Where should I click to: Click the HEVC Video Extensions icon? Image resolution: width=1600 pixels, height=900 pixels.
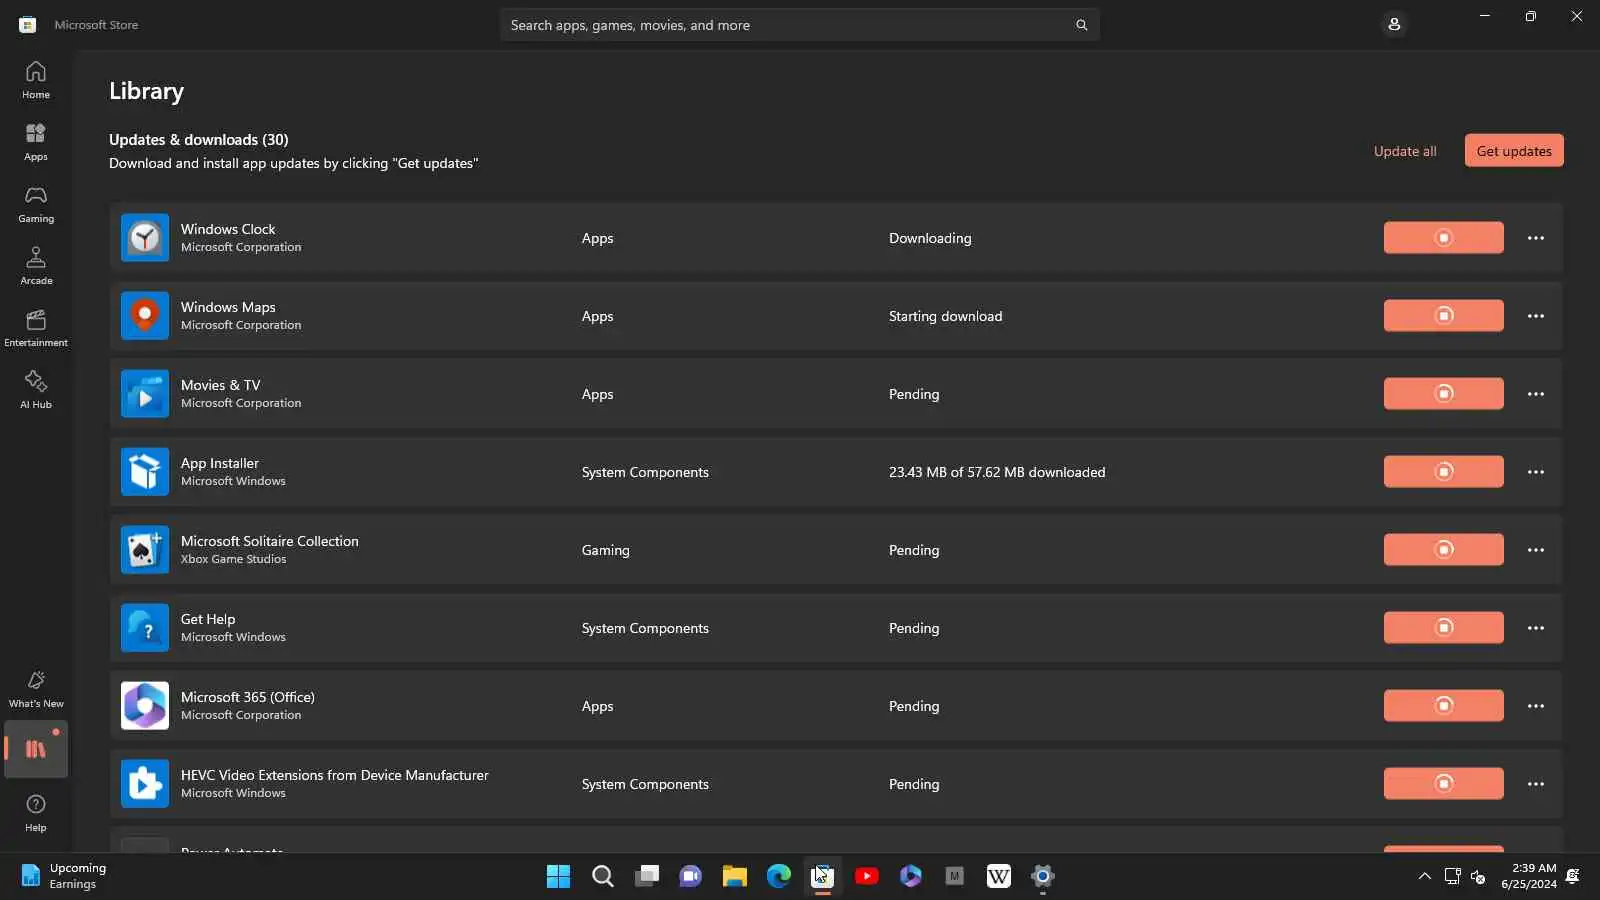coord(145,784)
